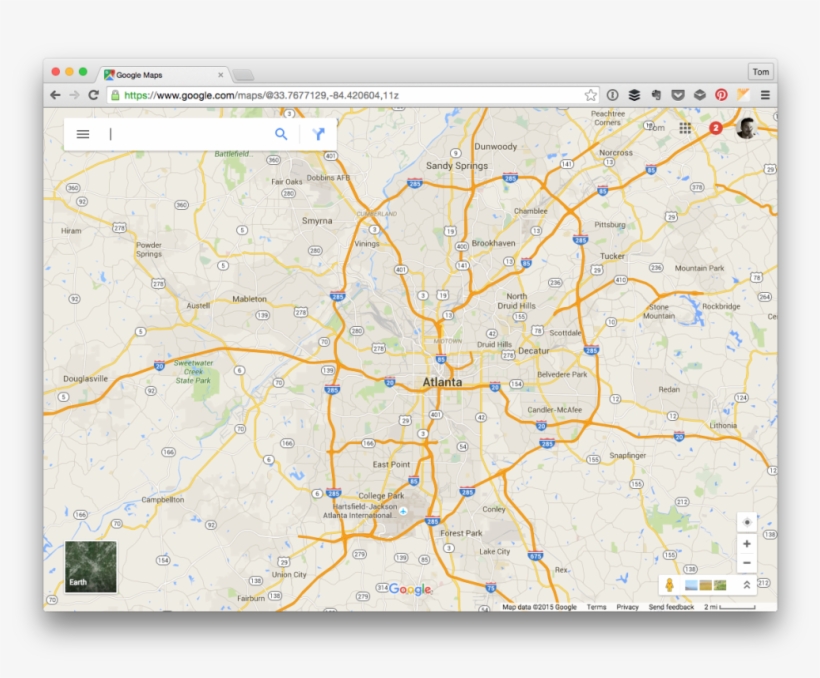Screen dimensions: 820x678
Task: Click the search magnifier icon
Action: (x=281, y=133)
